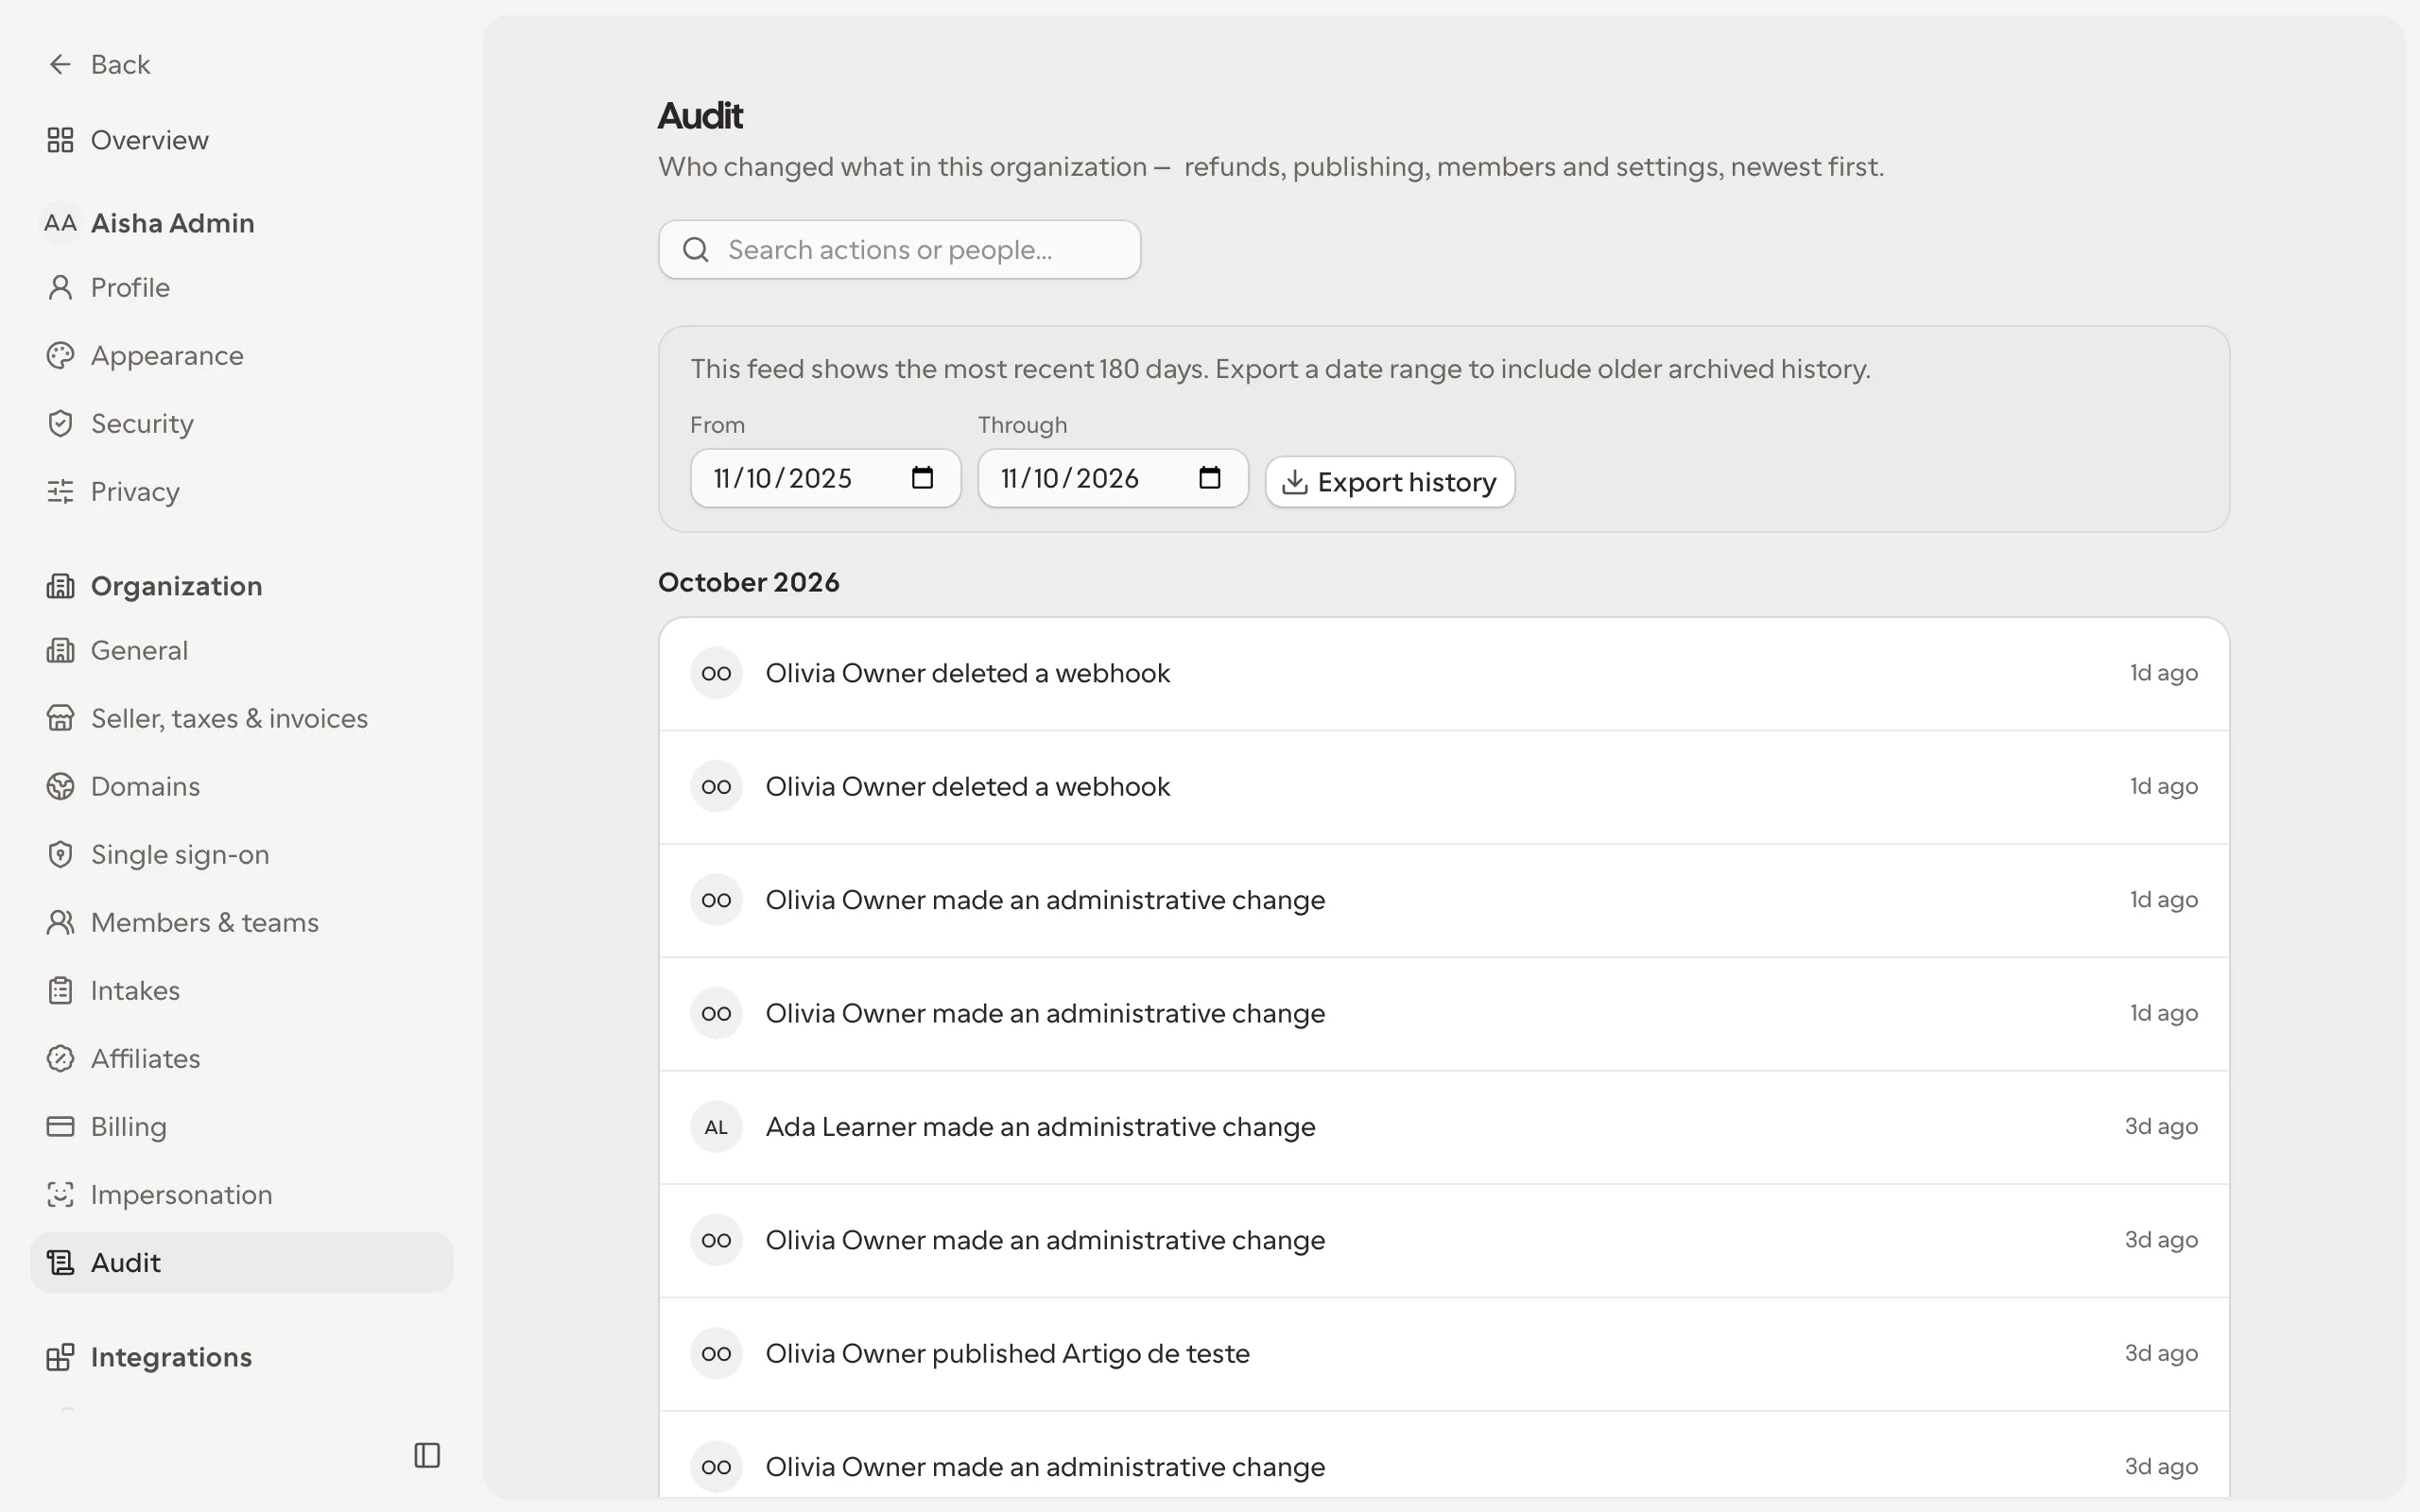Image resolution: width=2420 pixels, height=1512 pixels.
Task: Open the From date calendar picker
Action: pos(922,478)
